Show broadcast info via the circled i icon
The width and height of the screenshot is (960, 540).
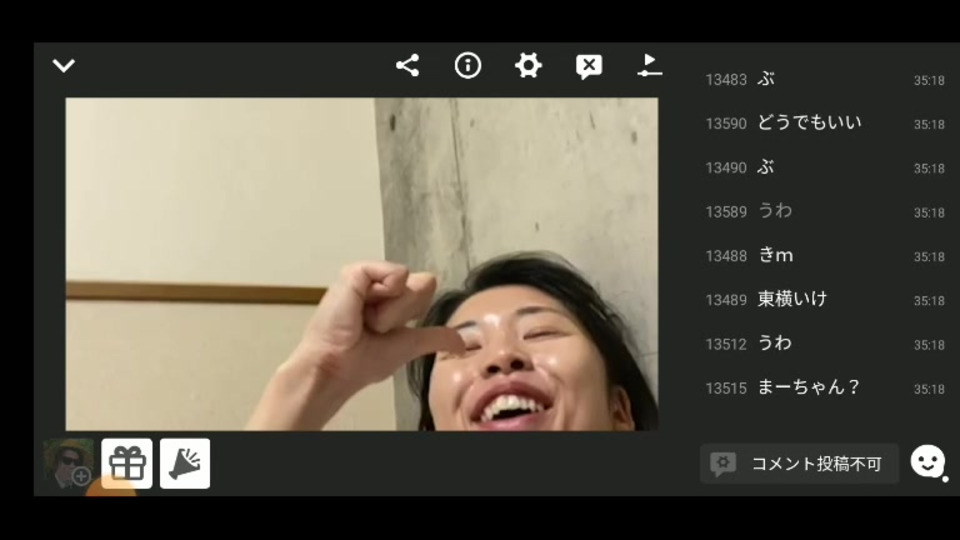(468, 66)
